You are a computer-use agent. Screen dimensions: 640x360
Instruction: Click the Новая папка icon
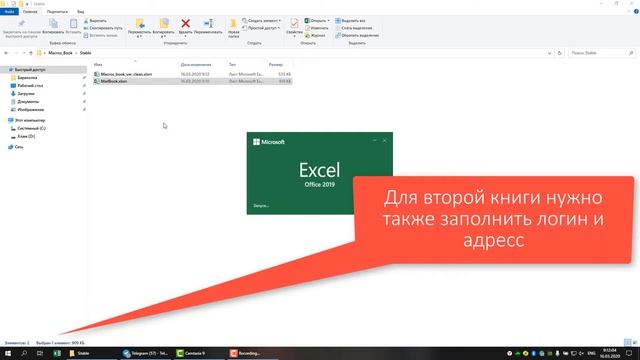coord(233,24)
